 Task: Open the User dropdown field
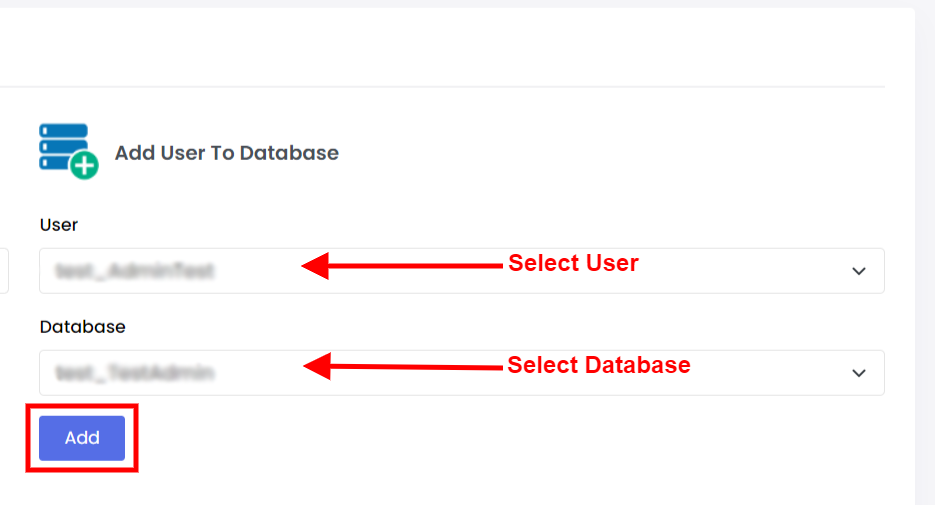pyautogui.click(x=460, y=271)
